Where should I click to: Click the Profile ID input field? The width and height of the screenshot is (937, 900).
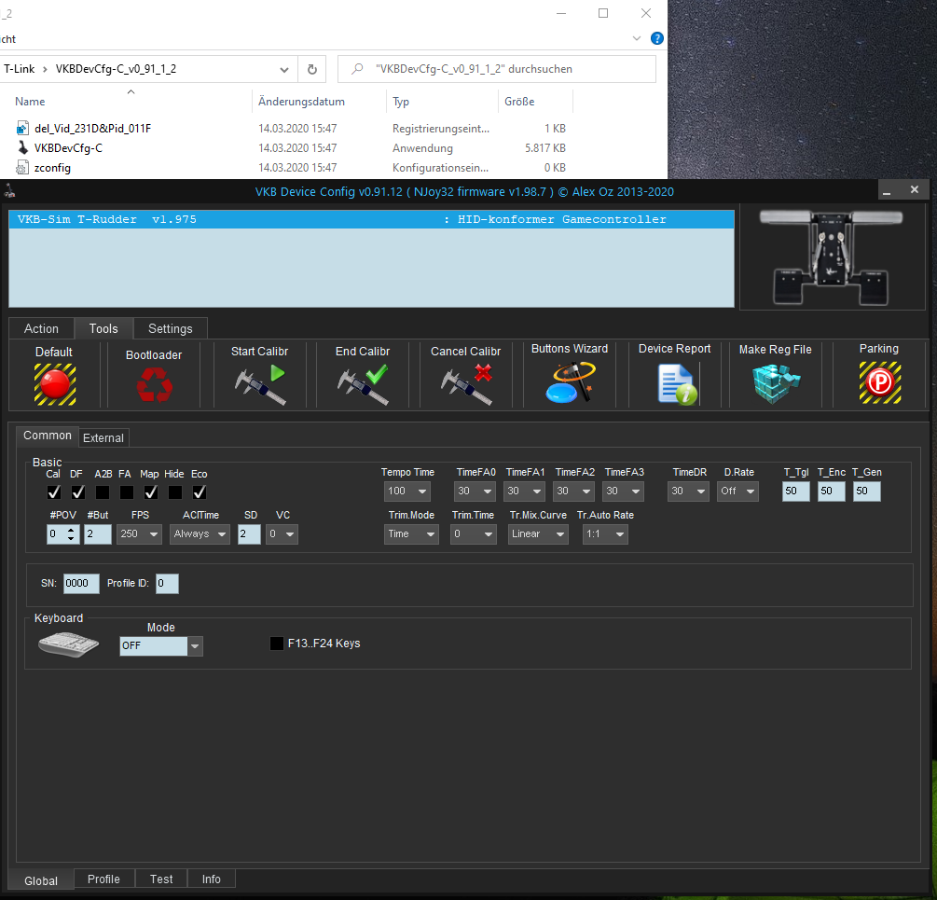coord(167,583)
